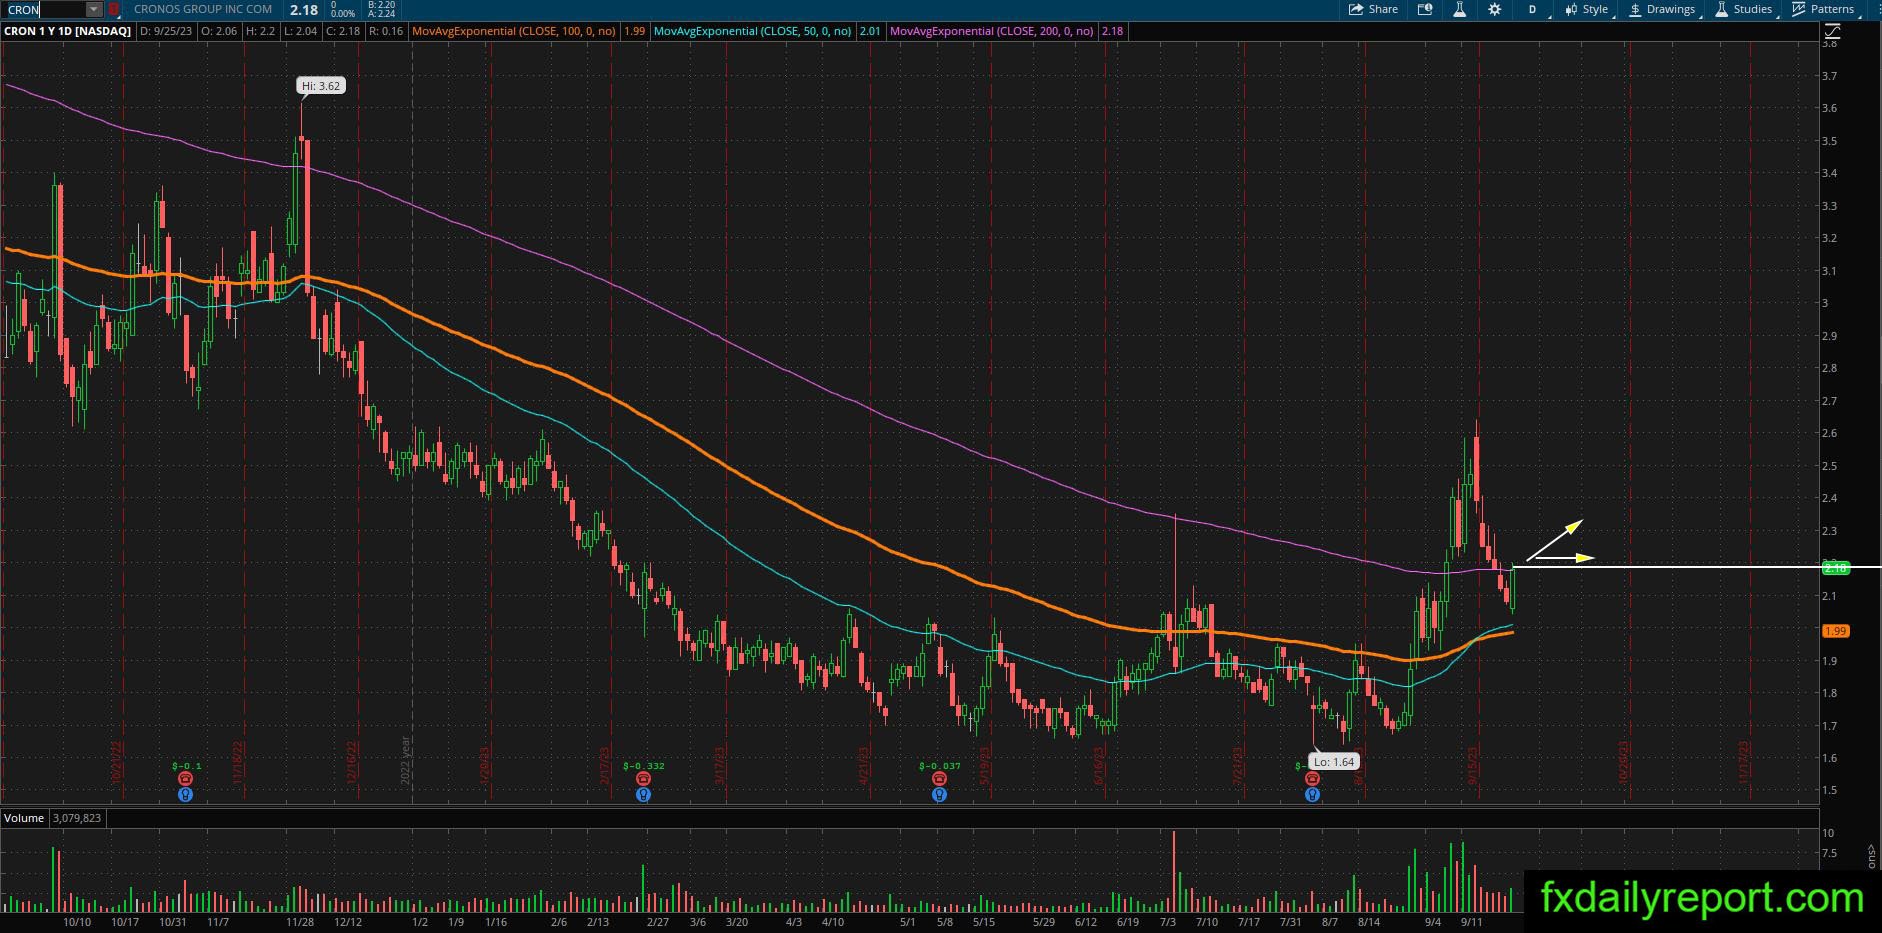Click the Share button

pos(1373,9)
